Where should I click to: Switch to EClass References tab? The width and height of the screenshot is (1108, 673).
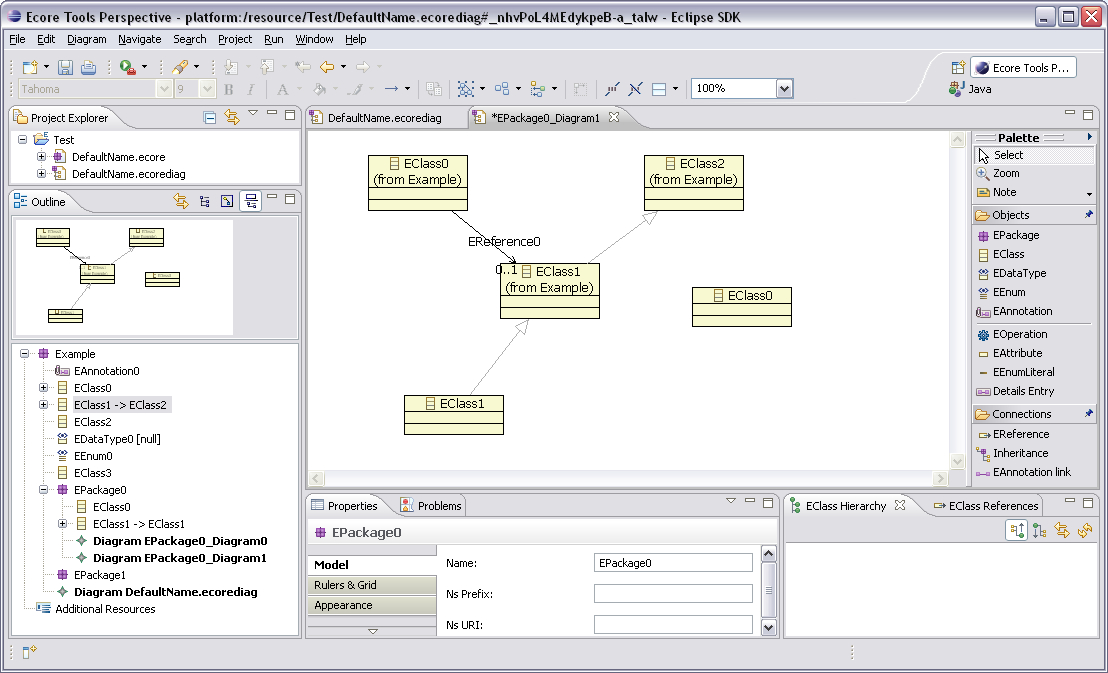tap(986, 505)
